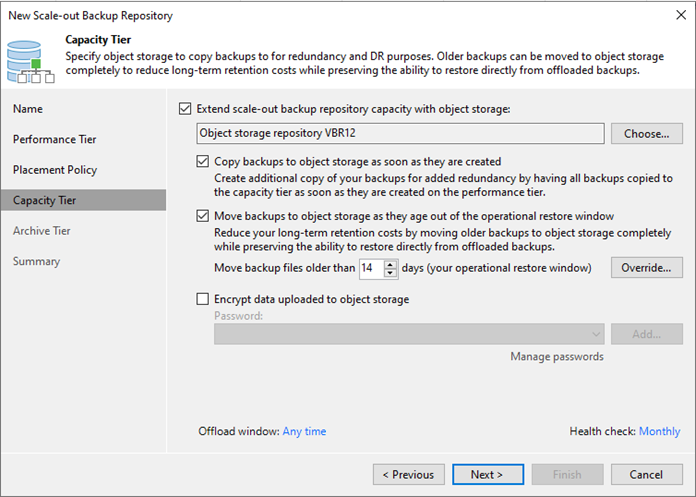This screenshot has width=696, height=497.
Task: Open the Placement Policy step
Action: click(55, 170)
